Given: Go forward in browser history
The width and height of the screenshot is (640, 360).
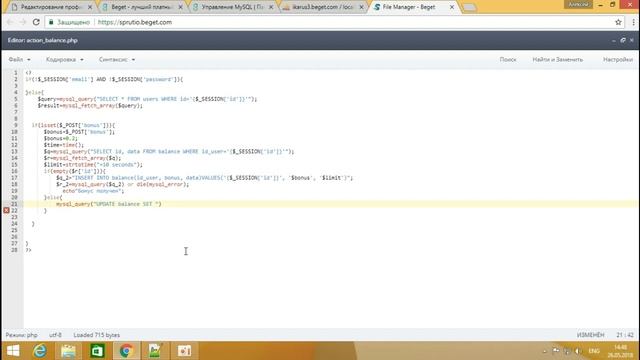Looking at the screenshot, I should [23, 22].
